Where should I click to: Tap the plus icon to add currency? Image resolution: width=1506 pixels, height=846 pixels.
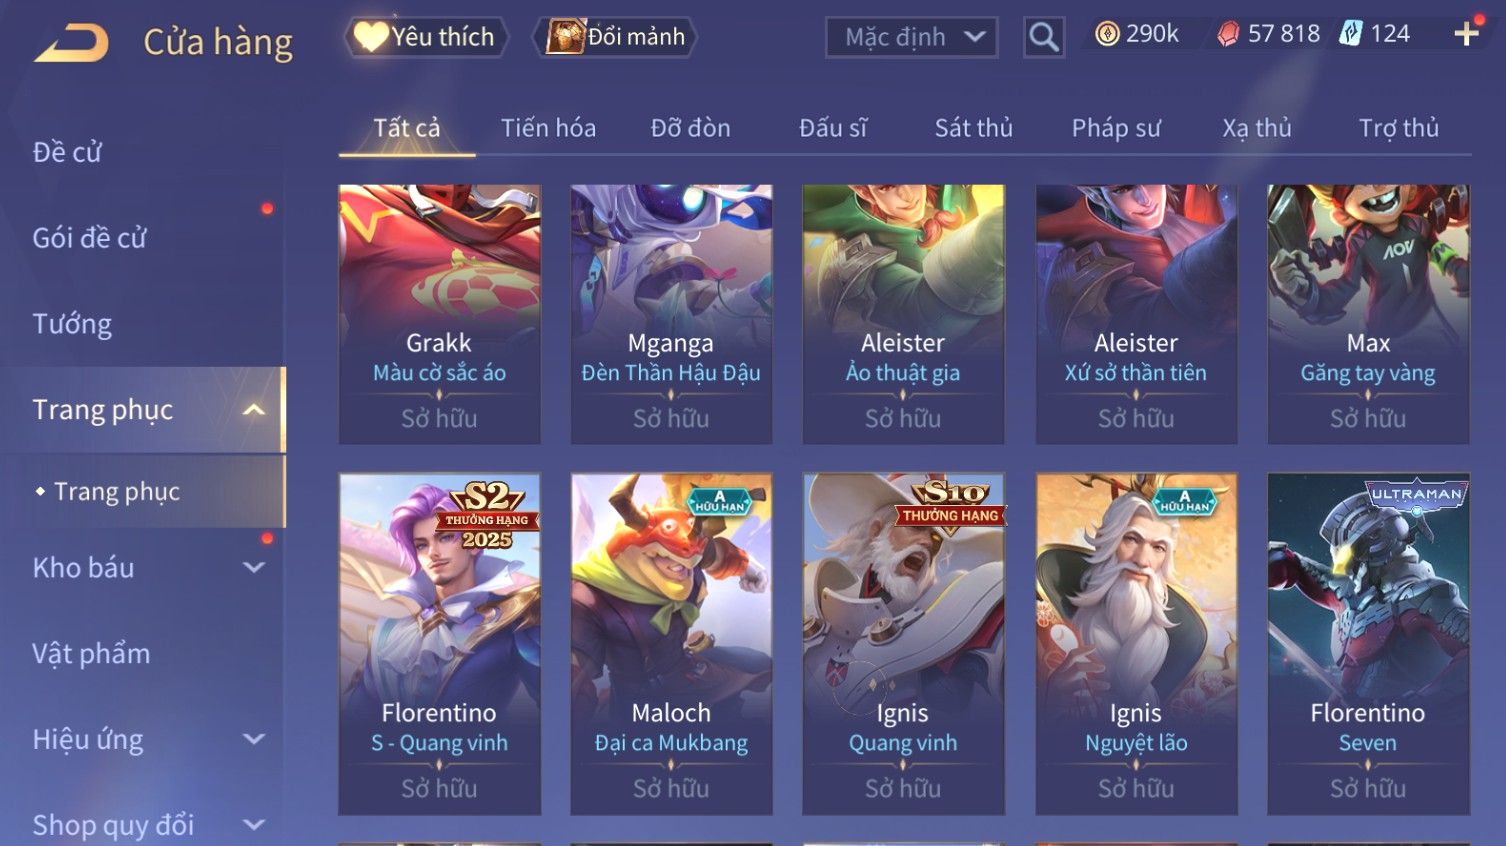(1467, 34)
